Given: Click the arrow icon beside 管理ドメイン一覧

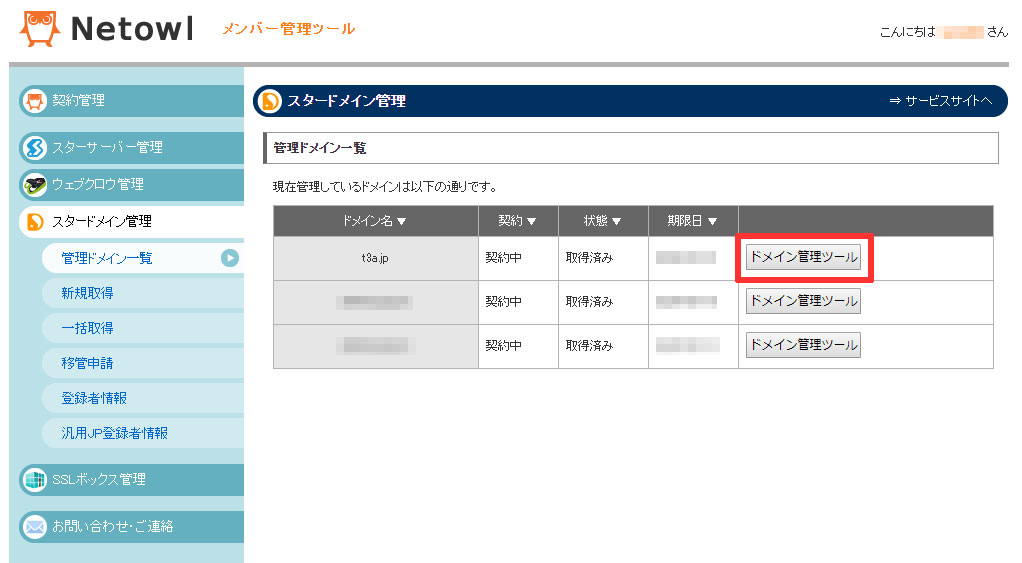Looking at the screenshot, I should pyautogui.click(x=229, y=258).
